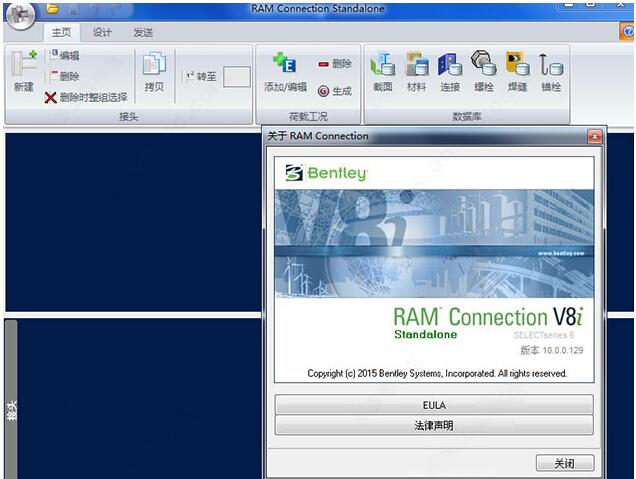The height and width of the screenshot is (479, 636).
Task: Switch to the 主页 ribbon tab
Action: pos(62,32)
